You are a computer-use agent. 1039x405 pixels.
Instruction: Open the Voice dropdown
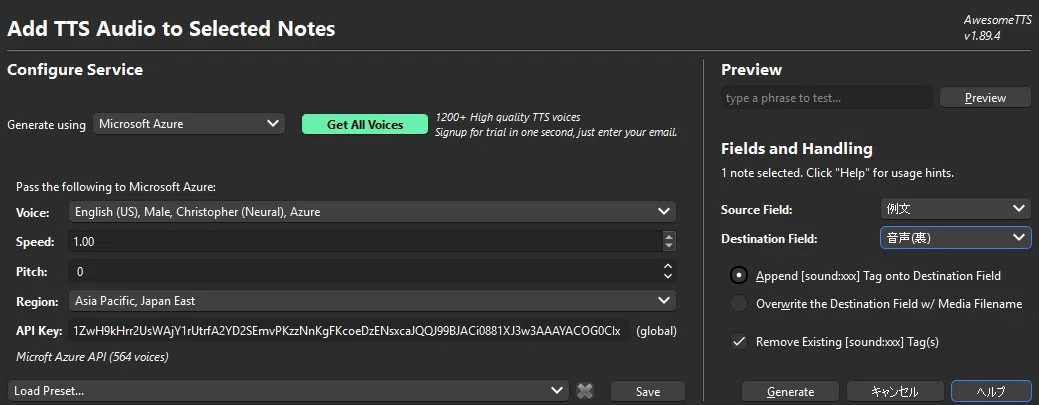(372, 212)
